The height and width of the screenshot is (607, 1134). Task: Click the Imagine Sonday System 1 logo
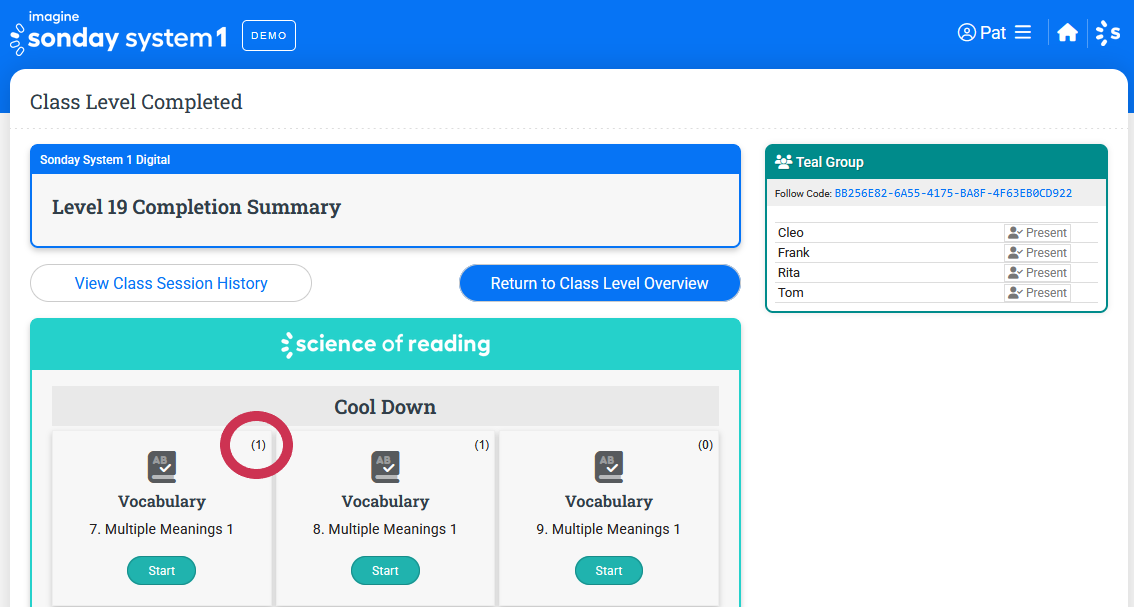119,33
